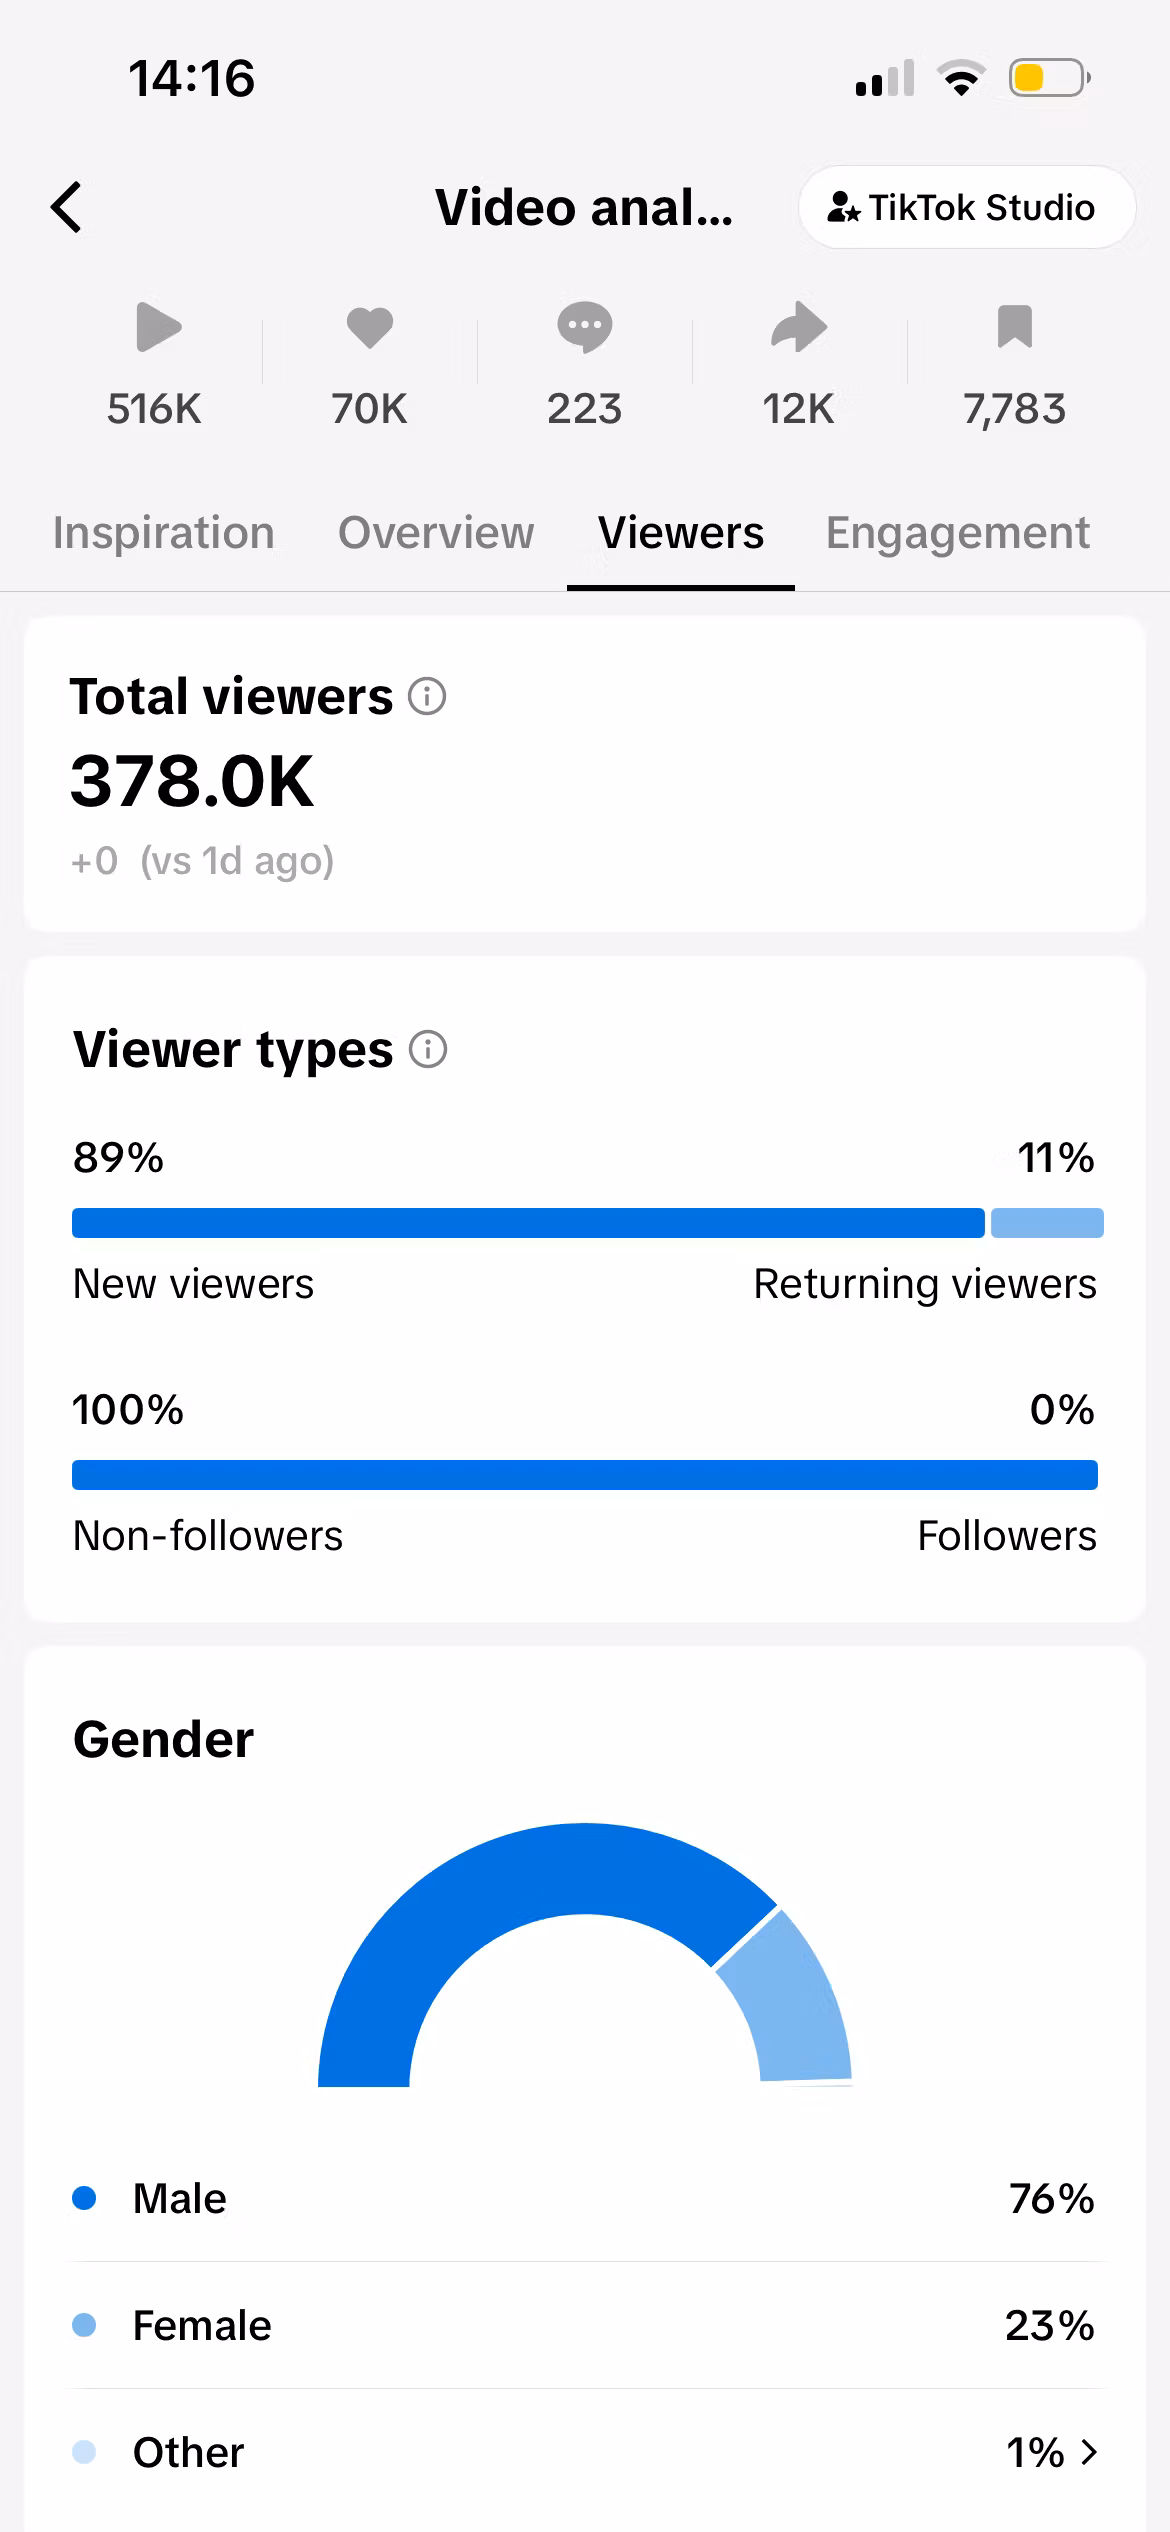Select the Male gender row
Image resolution: width=1170 pixels, height=2532 pixels.
click(585, 2198)
